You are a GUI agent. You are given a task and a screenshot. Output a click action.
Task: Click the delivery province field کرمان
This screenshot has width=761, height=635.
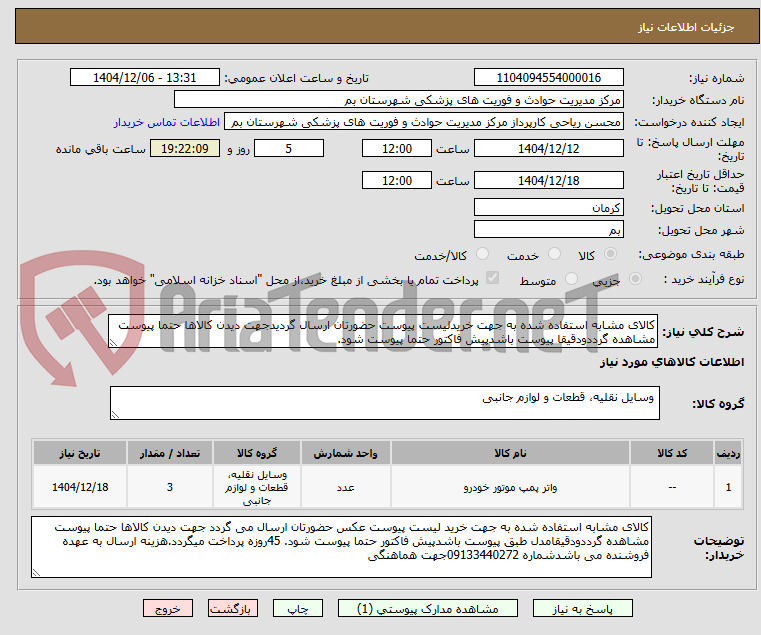coord(549,208)
